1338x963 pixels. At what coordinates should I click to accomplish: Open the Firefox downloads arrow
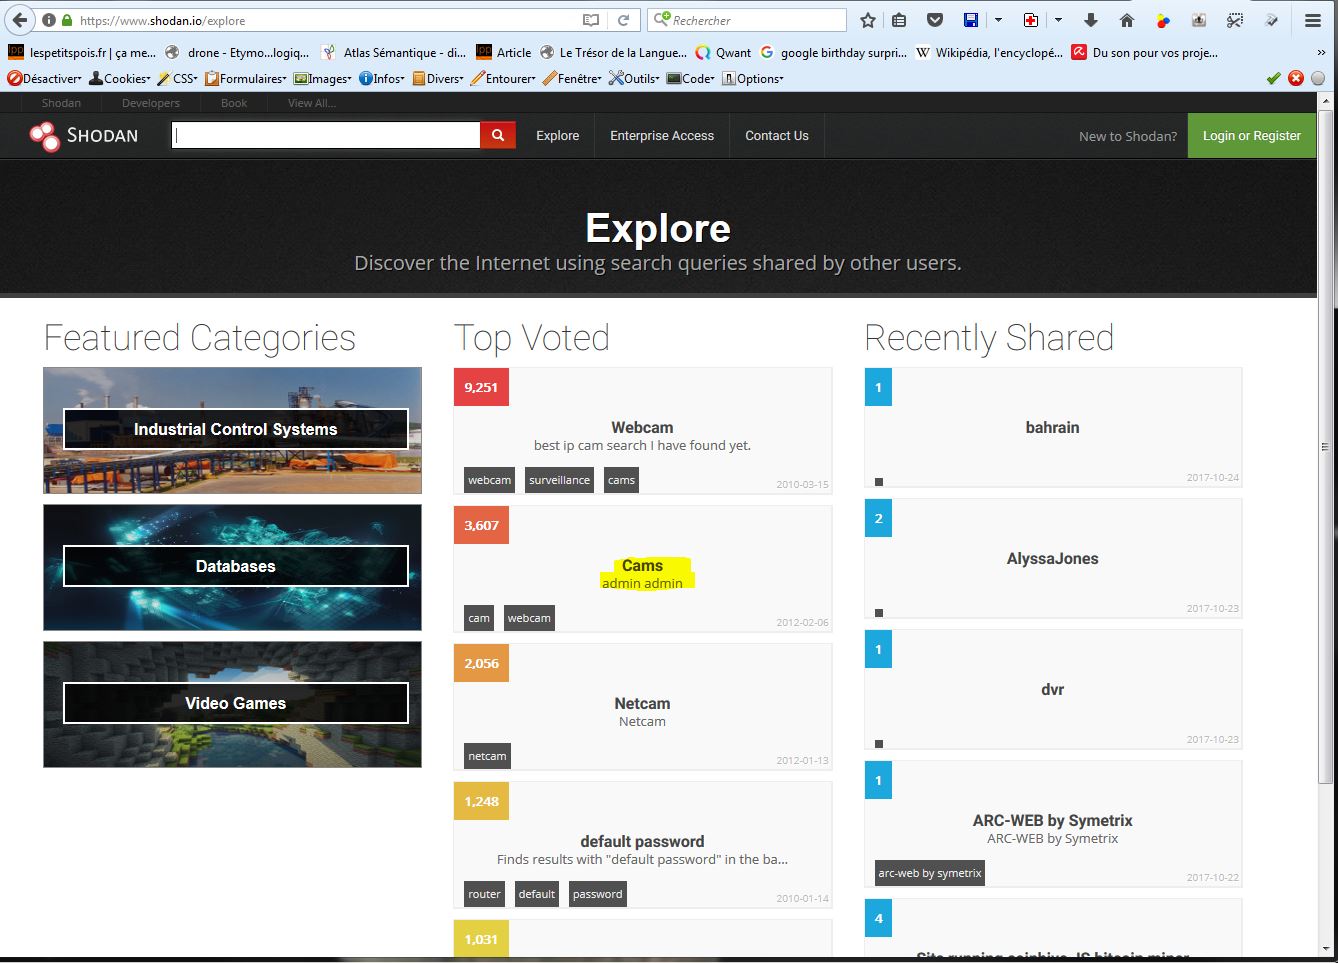(x=1091, y=20)
